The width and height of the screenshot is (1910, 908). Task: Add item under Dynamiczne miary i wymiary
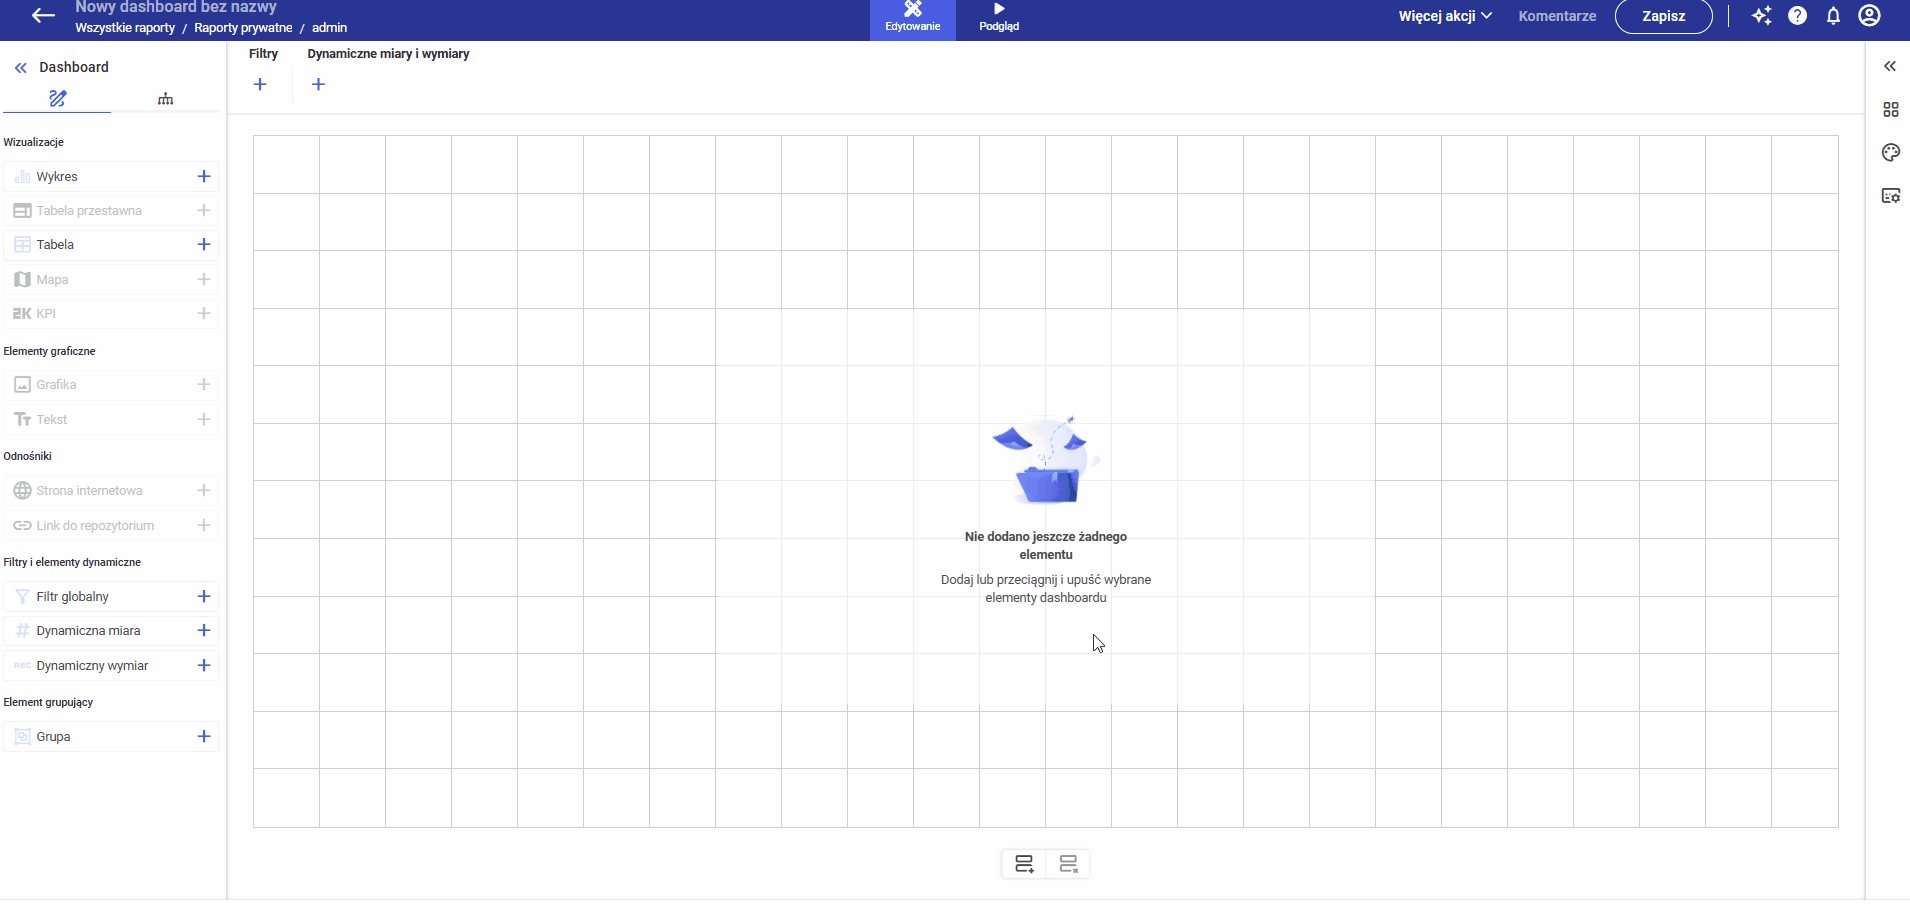click(319, 84)
